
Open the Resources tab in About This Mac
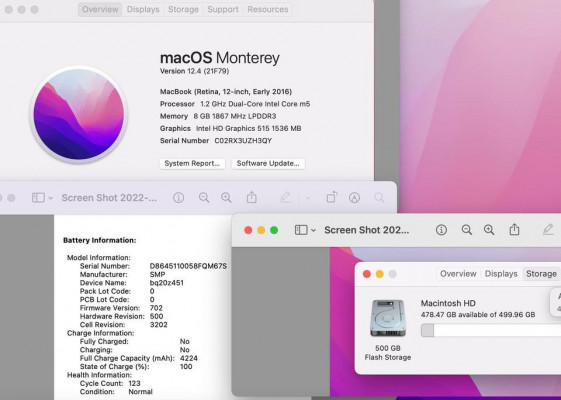point(268,9)
